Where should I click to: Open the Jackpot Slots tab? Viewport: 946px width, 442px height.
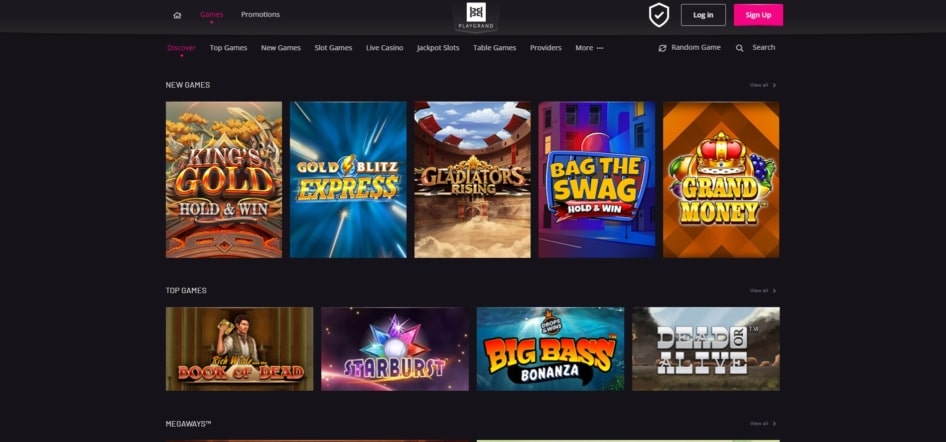point(438,48)
